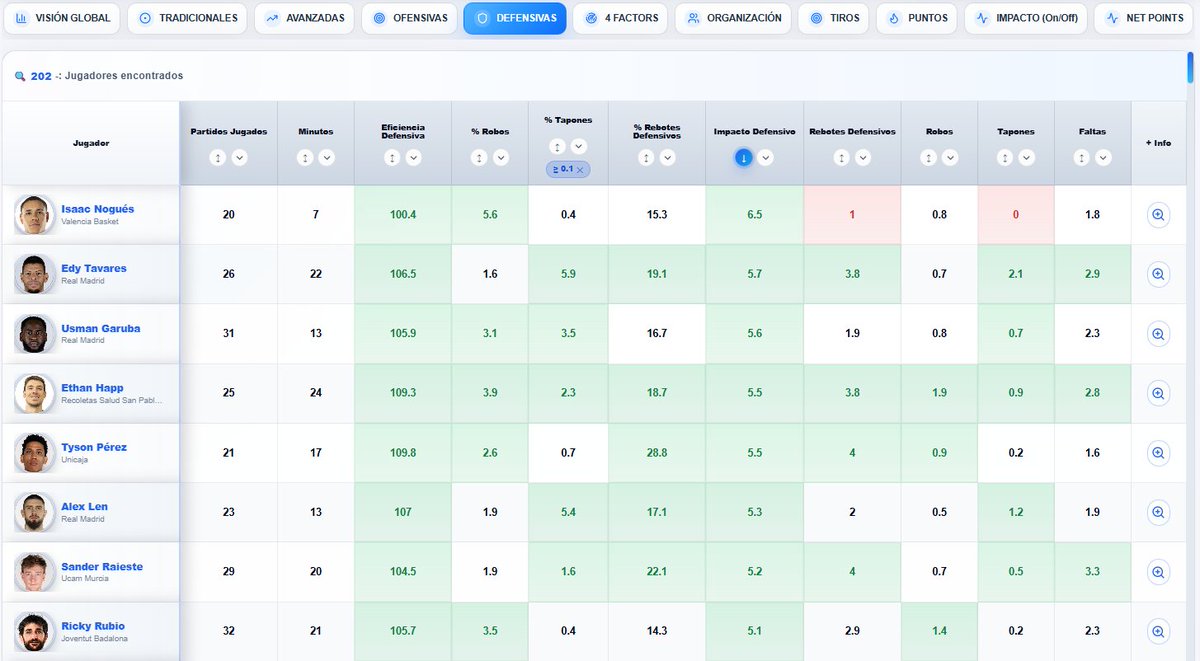Click Ricky Rubio player photo
Viewport: 1200px width, 661px height.
35,632
